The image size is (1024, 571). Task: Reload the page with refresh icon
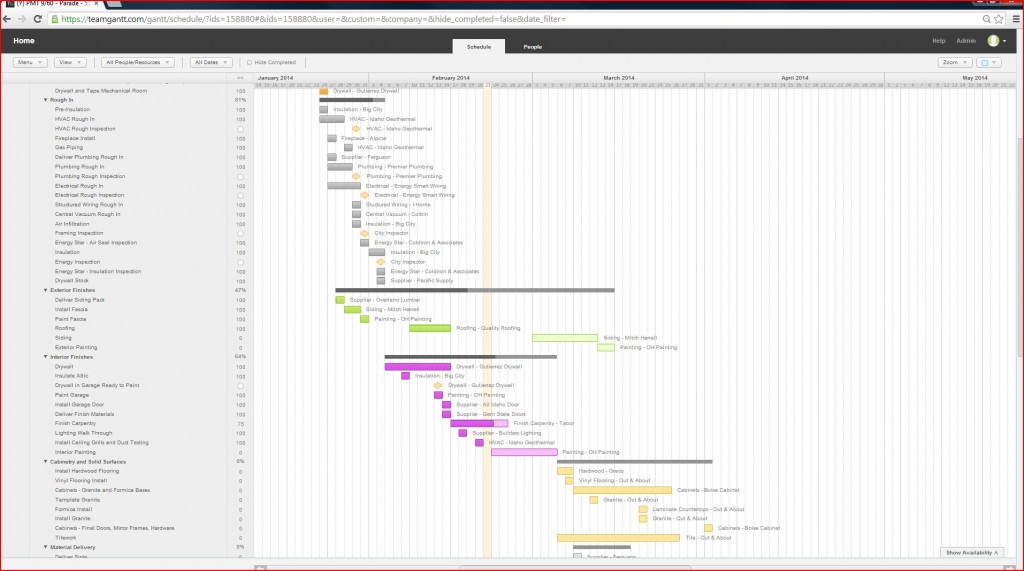point(37,19)
